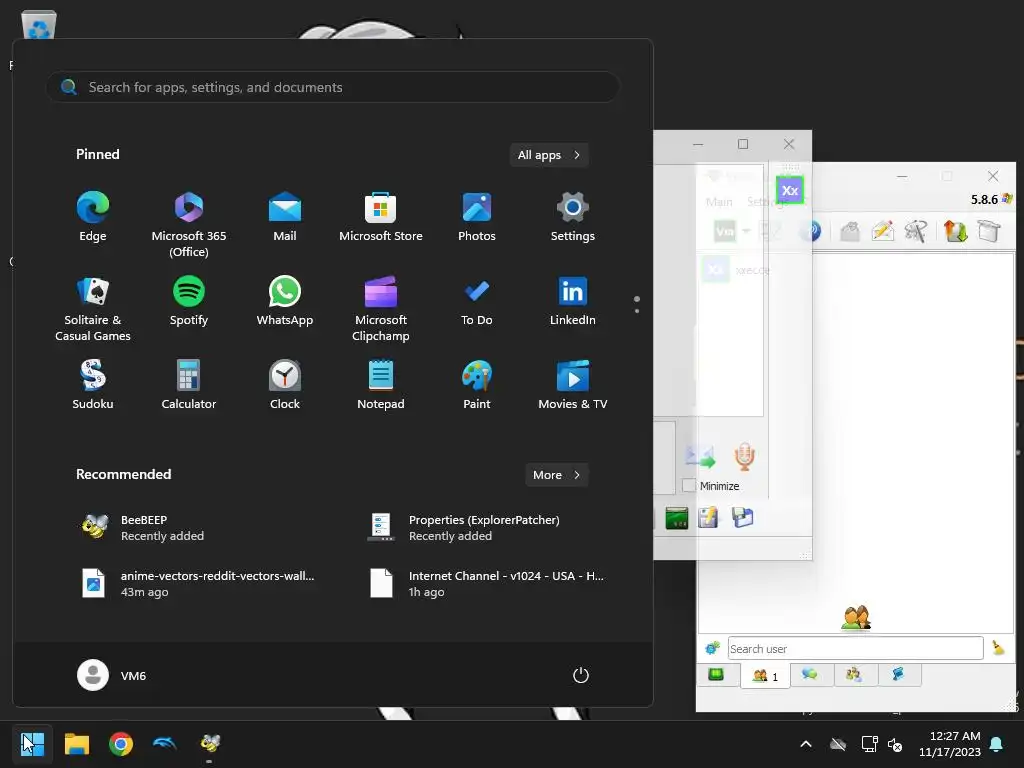Click the broom clear-search icon
1024x768 pixels.
999,648
